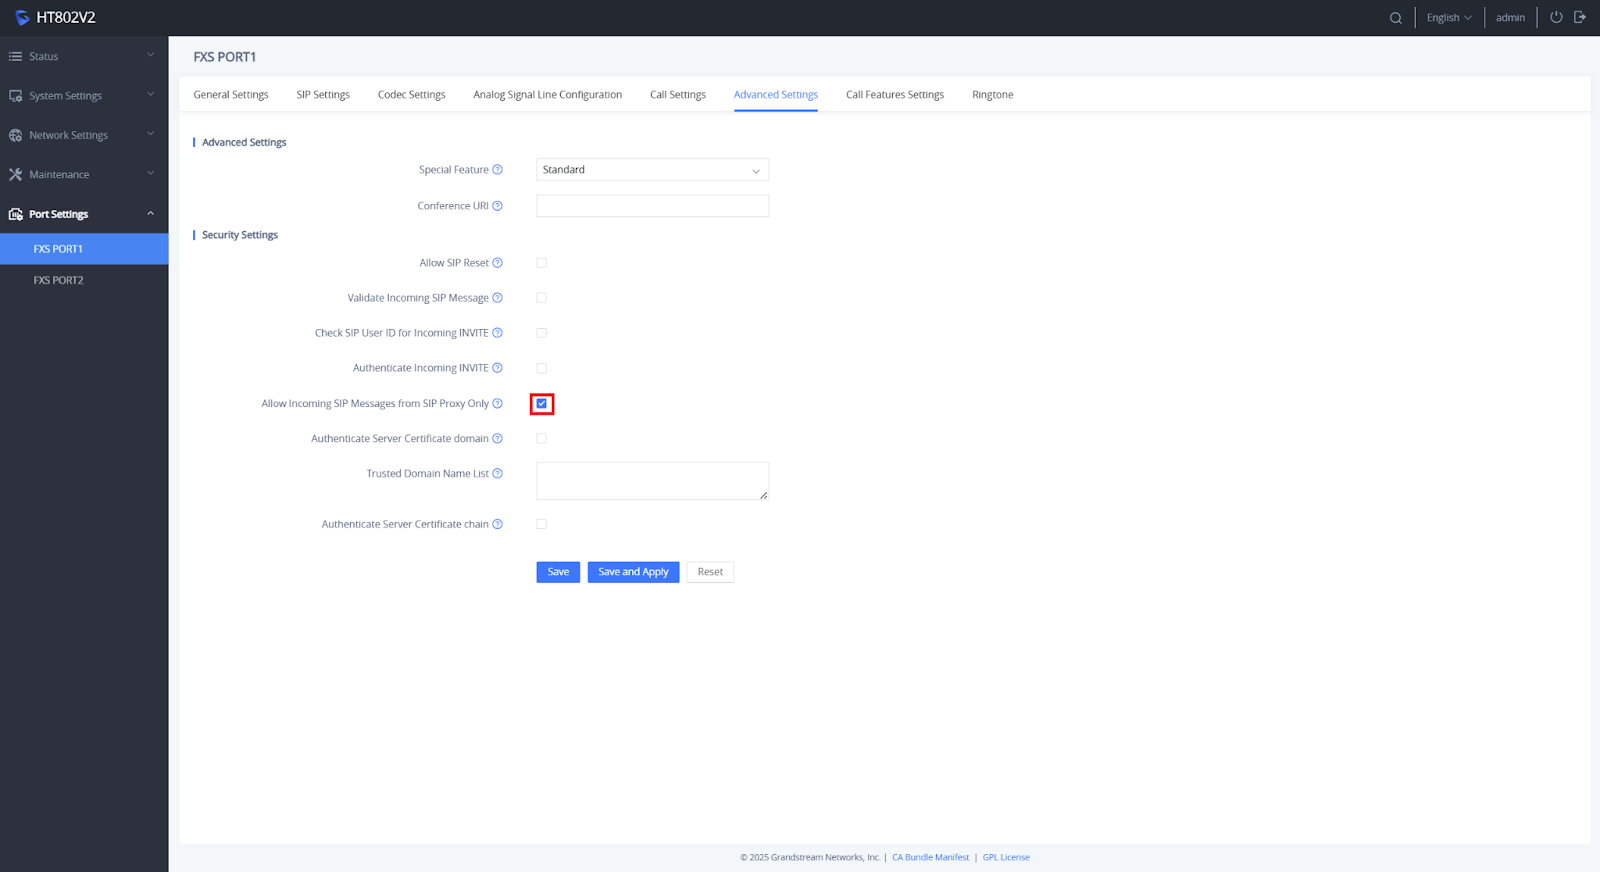
Task: Click the Network Settings globe icon
Action: [15, 135]
